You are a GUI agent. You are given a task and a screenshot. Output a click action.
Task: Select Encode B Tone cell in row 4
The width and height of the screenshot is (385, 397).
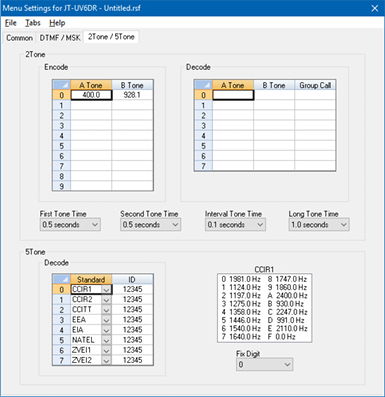pyautogui.click(x=132, y=136)
